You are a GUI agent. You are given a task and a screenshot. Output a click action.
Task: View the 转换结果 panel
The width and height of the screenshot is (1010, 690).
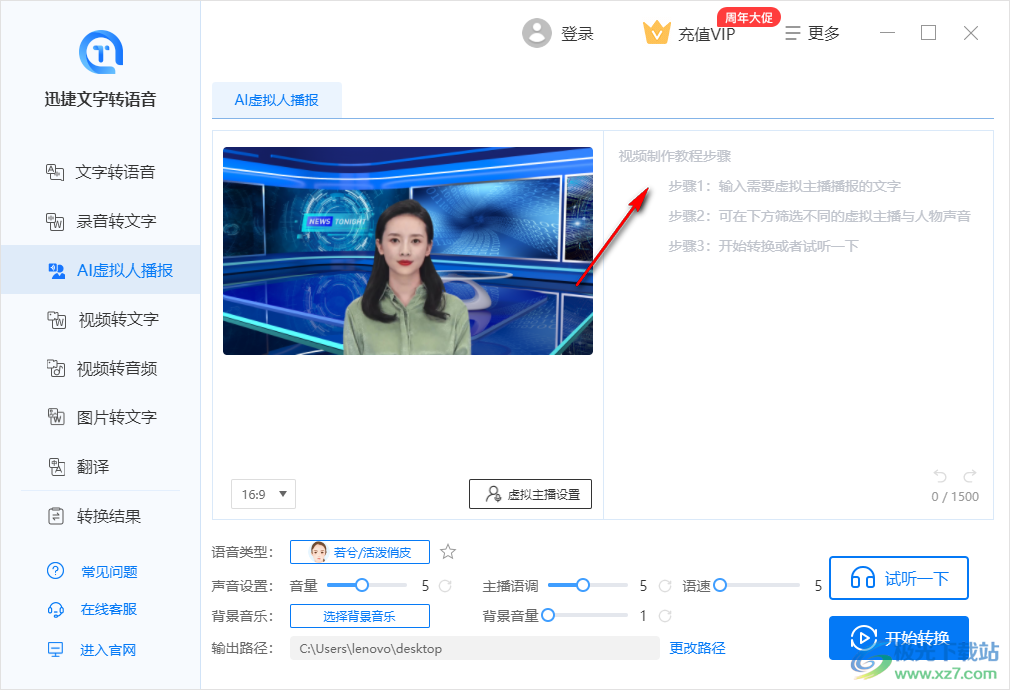click(100, 516)
